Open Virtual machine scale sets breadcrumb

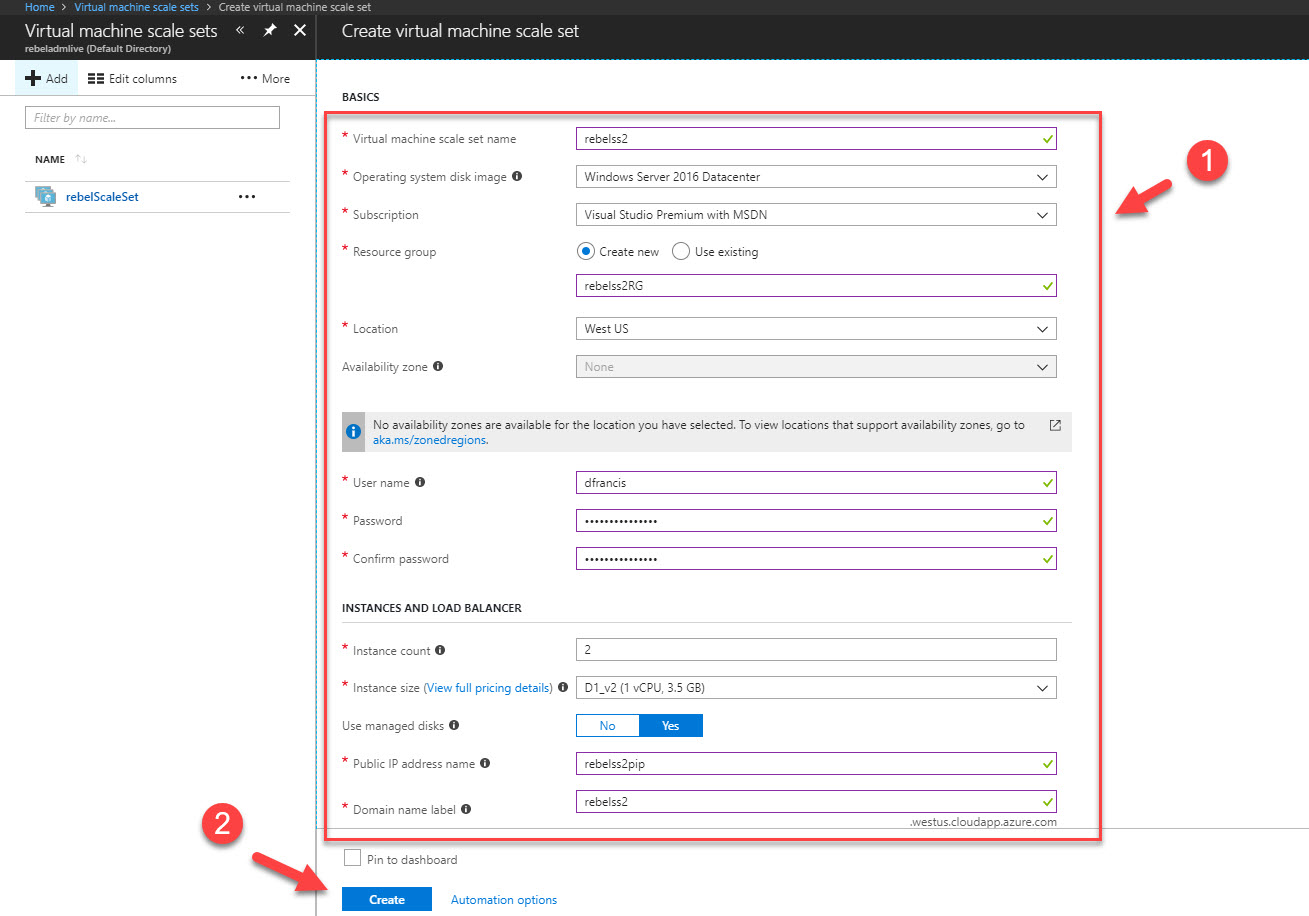[x=136, y=7]
